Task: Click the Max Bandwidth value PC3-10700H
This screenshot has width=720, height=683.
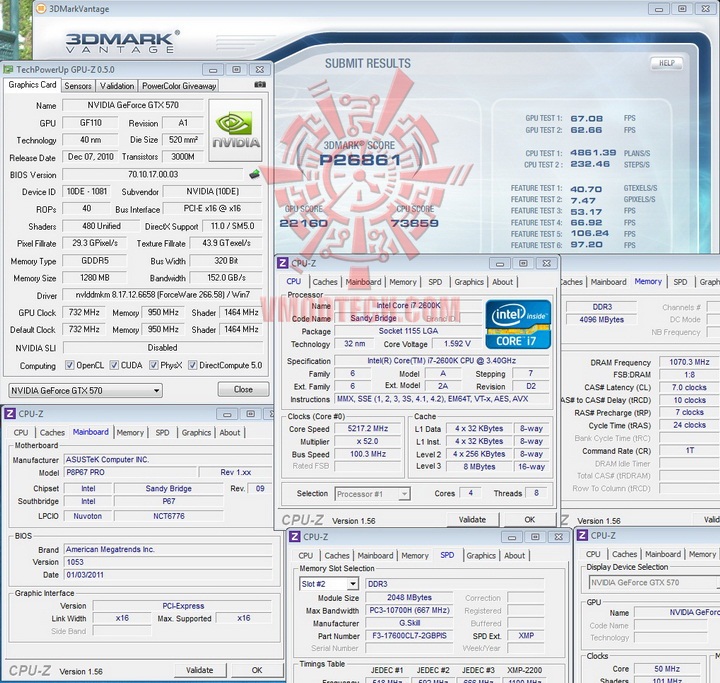Action: [x=409, y=610]
